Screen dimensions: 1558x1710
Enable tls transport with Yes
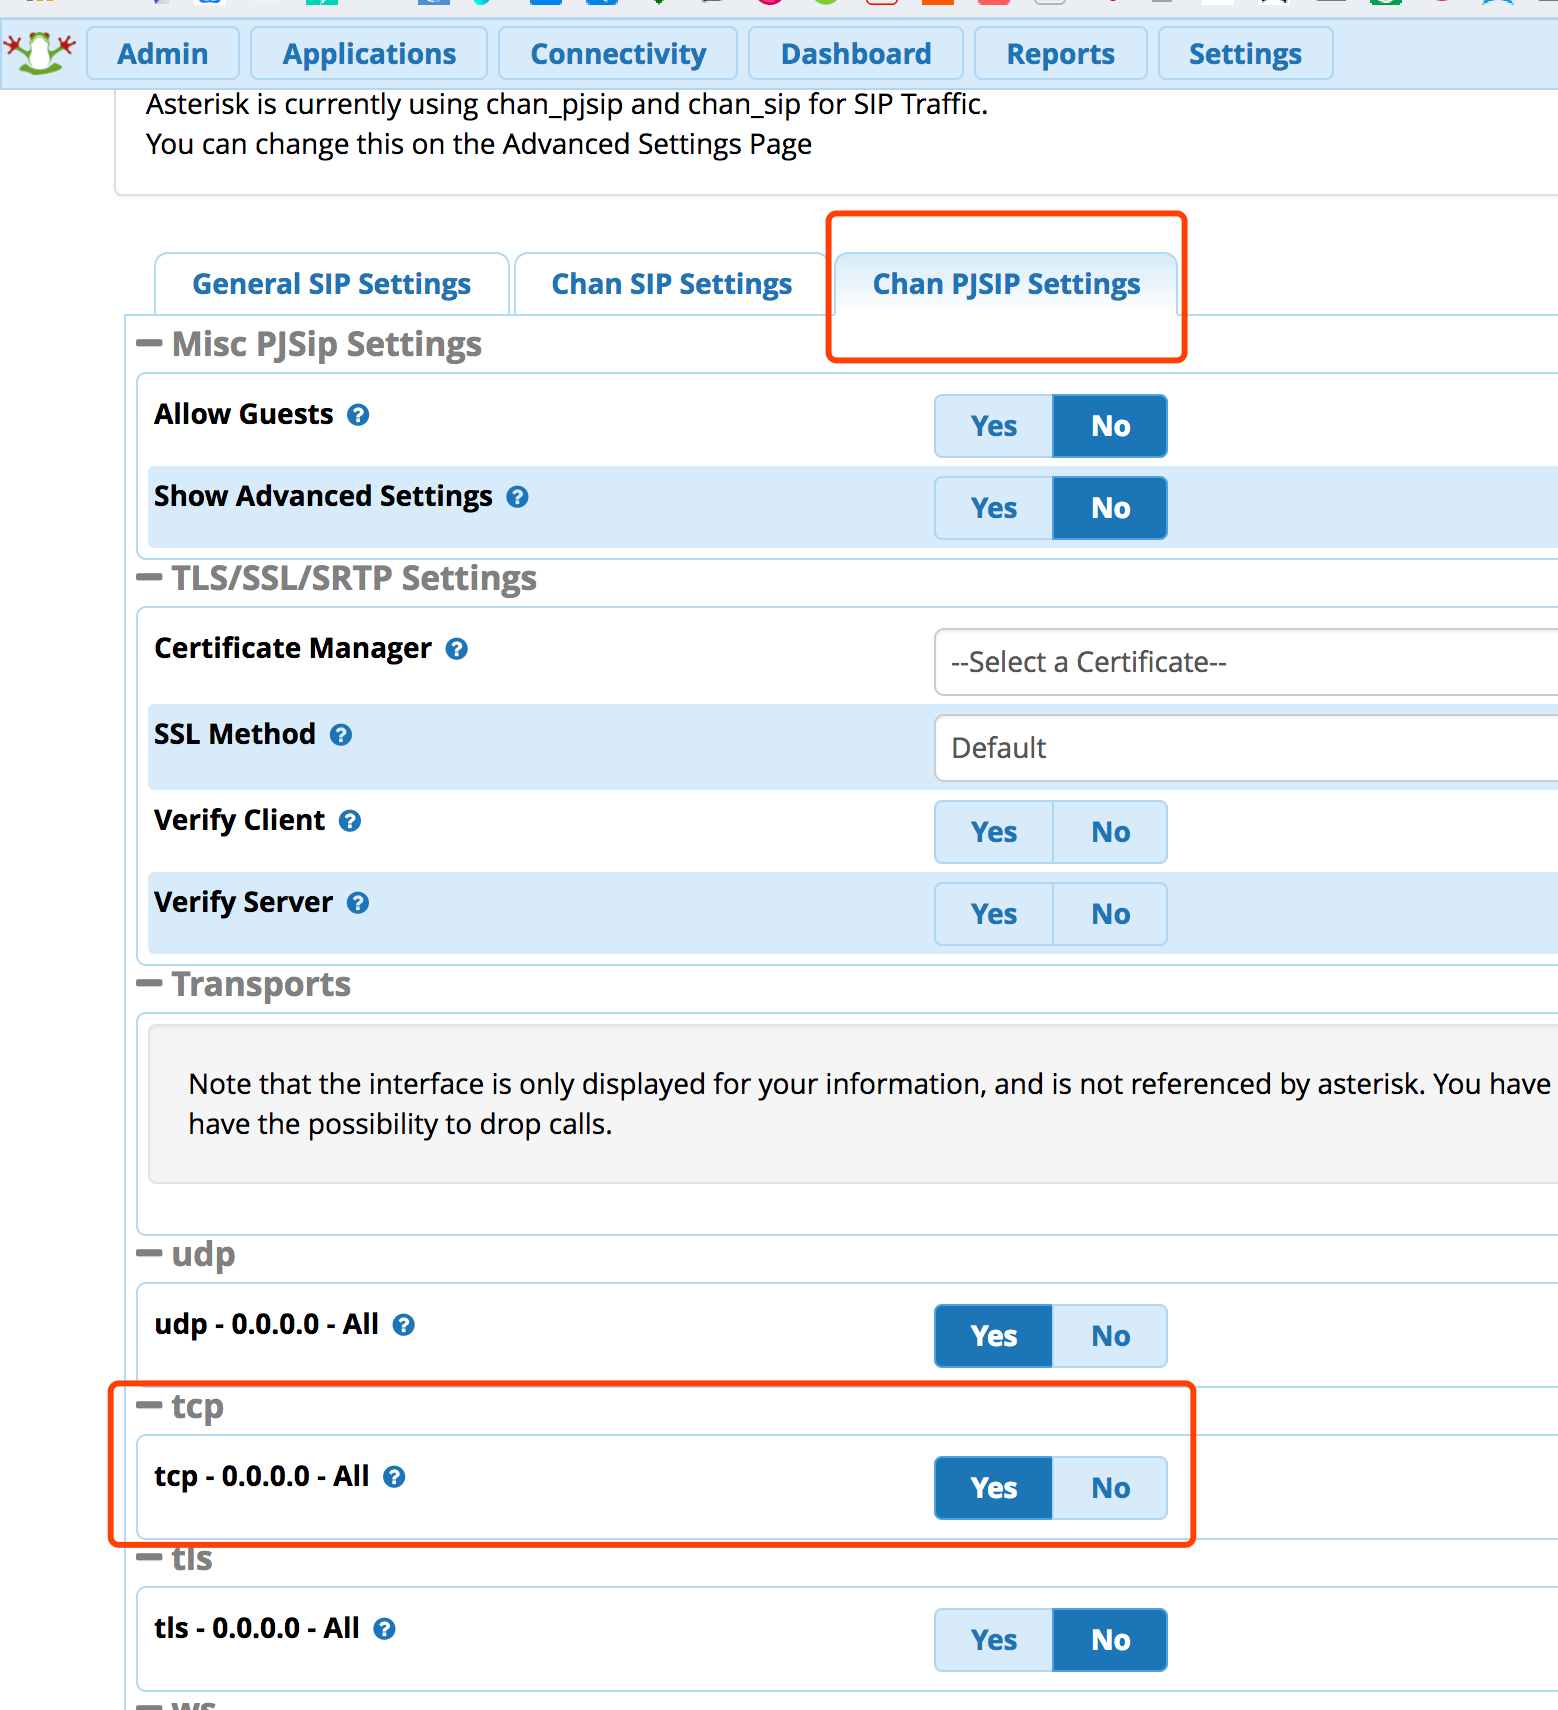(x=993, y=1640)
